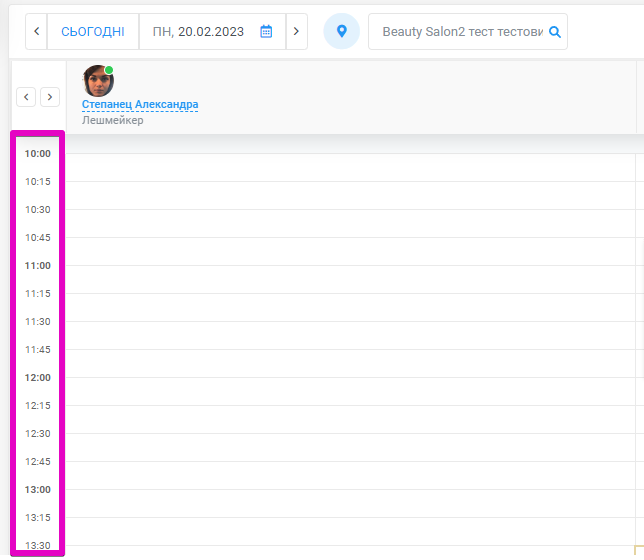The image size is (644, 560).
Task: Show previous staff column with left chevron
Action: 26,97
